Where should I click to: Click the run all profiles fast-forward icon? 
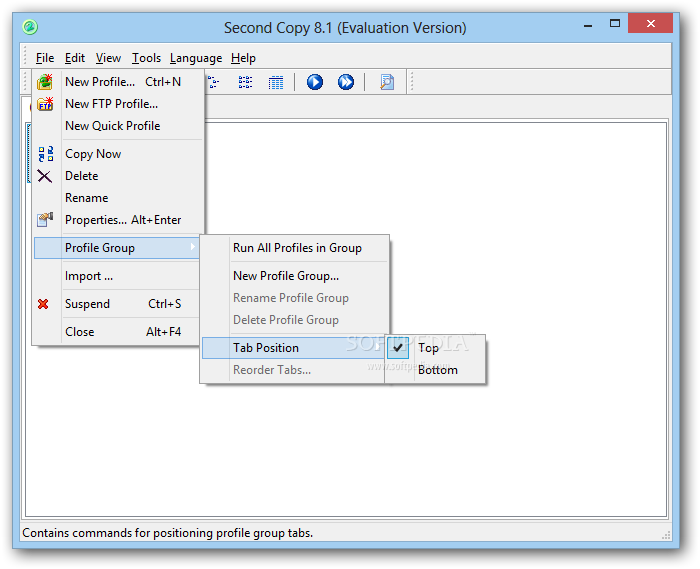(x=346, y=82)
